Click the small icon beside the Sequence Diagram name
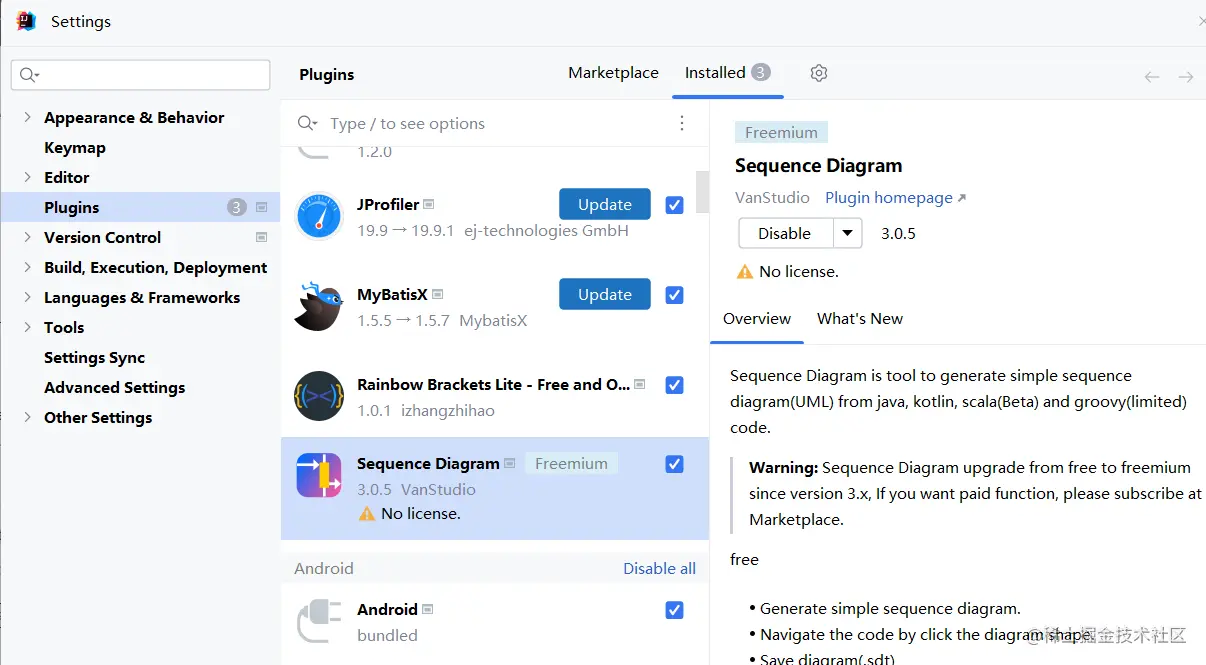This screenshot has height=665, width=1206. (x=510, y=463)
